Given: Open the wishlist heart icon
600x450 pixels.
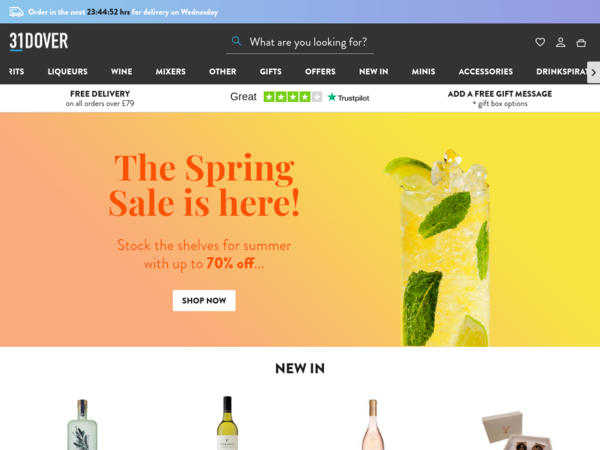Looking at the screenshot, I should [x=540, y=42].
